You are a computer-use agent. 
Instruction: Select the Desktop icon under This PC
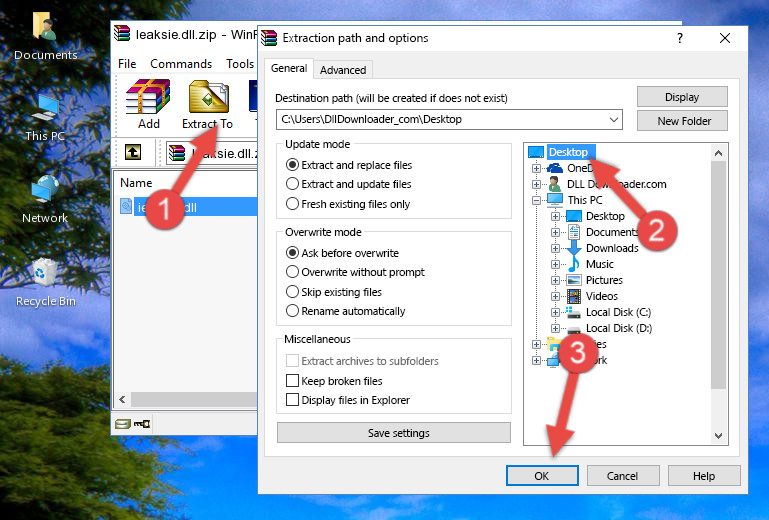573,216
